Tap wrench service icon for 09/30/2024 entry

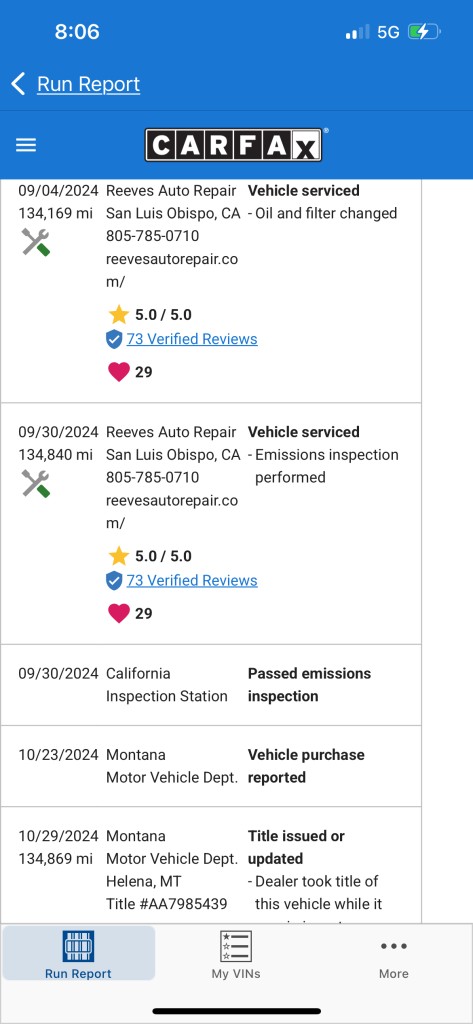(x=36, y=483)
